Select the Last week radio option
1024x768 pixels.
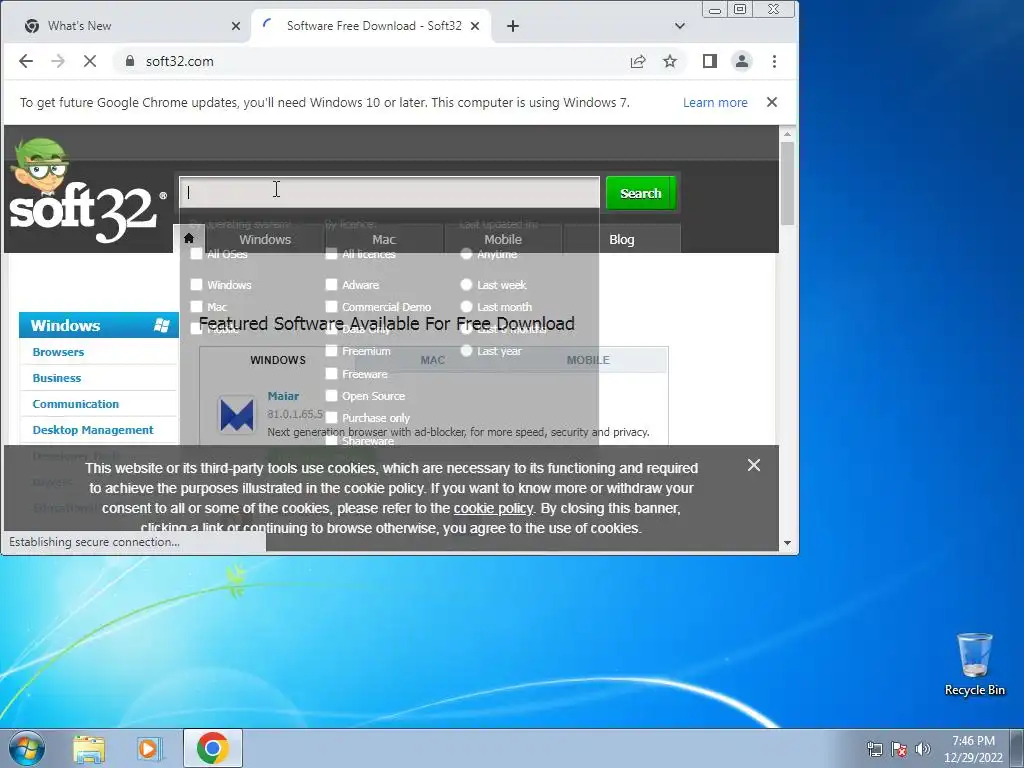(466, 285)
